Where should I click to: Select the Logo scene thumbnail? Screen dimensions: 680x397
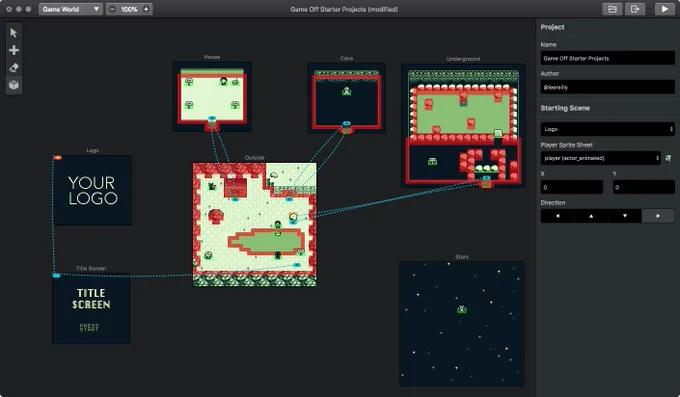click(92, 190)
